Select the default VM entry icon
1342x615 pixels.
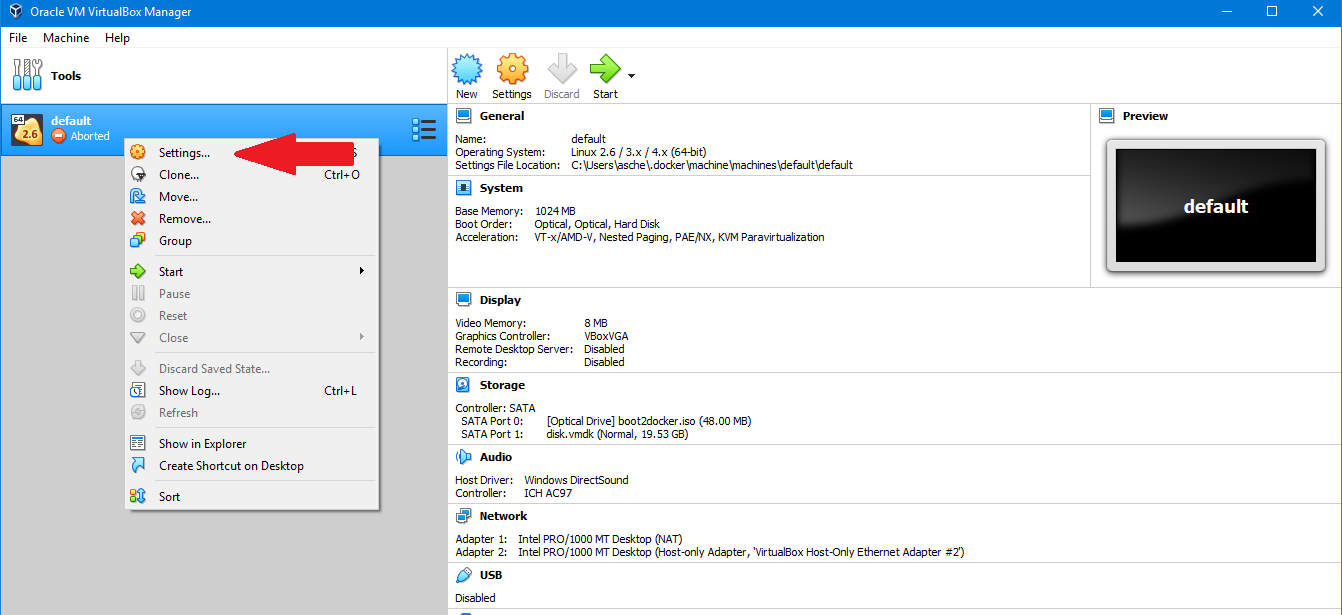(27, 129)
